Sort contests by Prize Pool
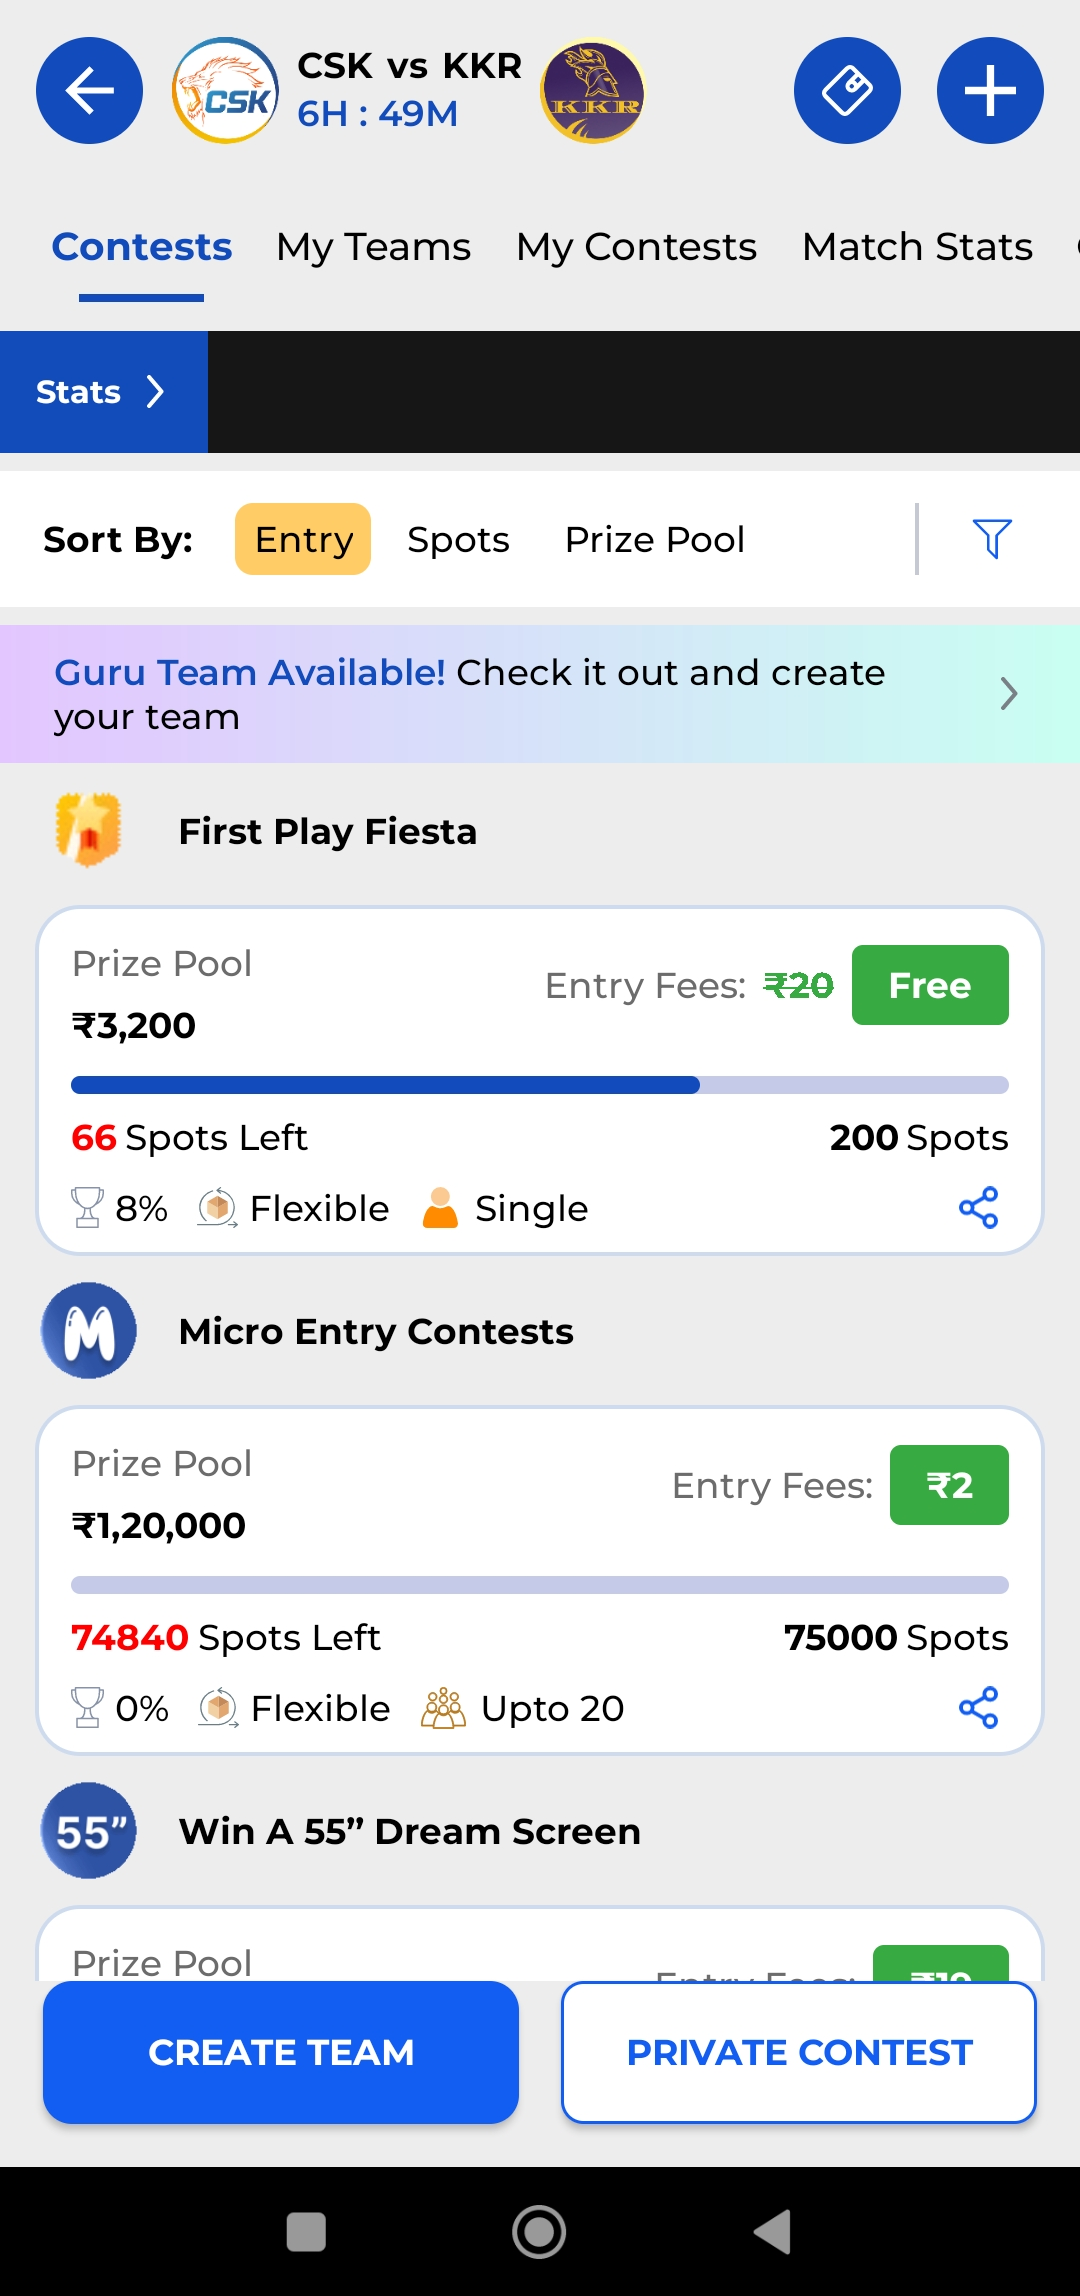The height and width of the screenshot is (2296, 1080). coord(655,540)
